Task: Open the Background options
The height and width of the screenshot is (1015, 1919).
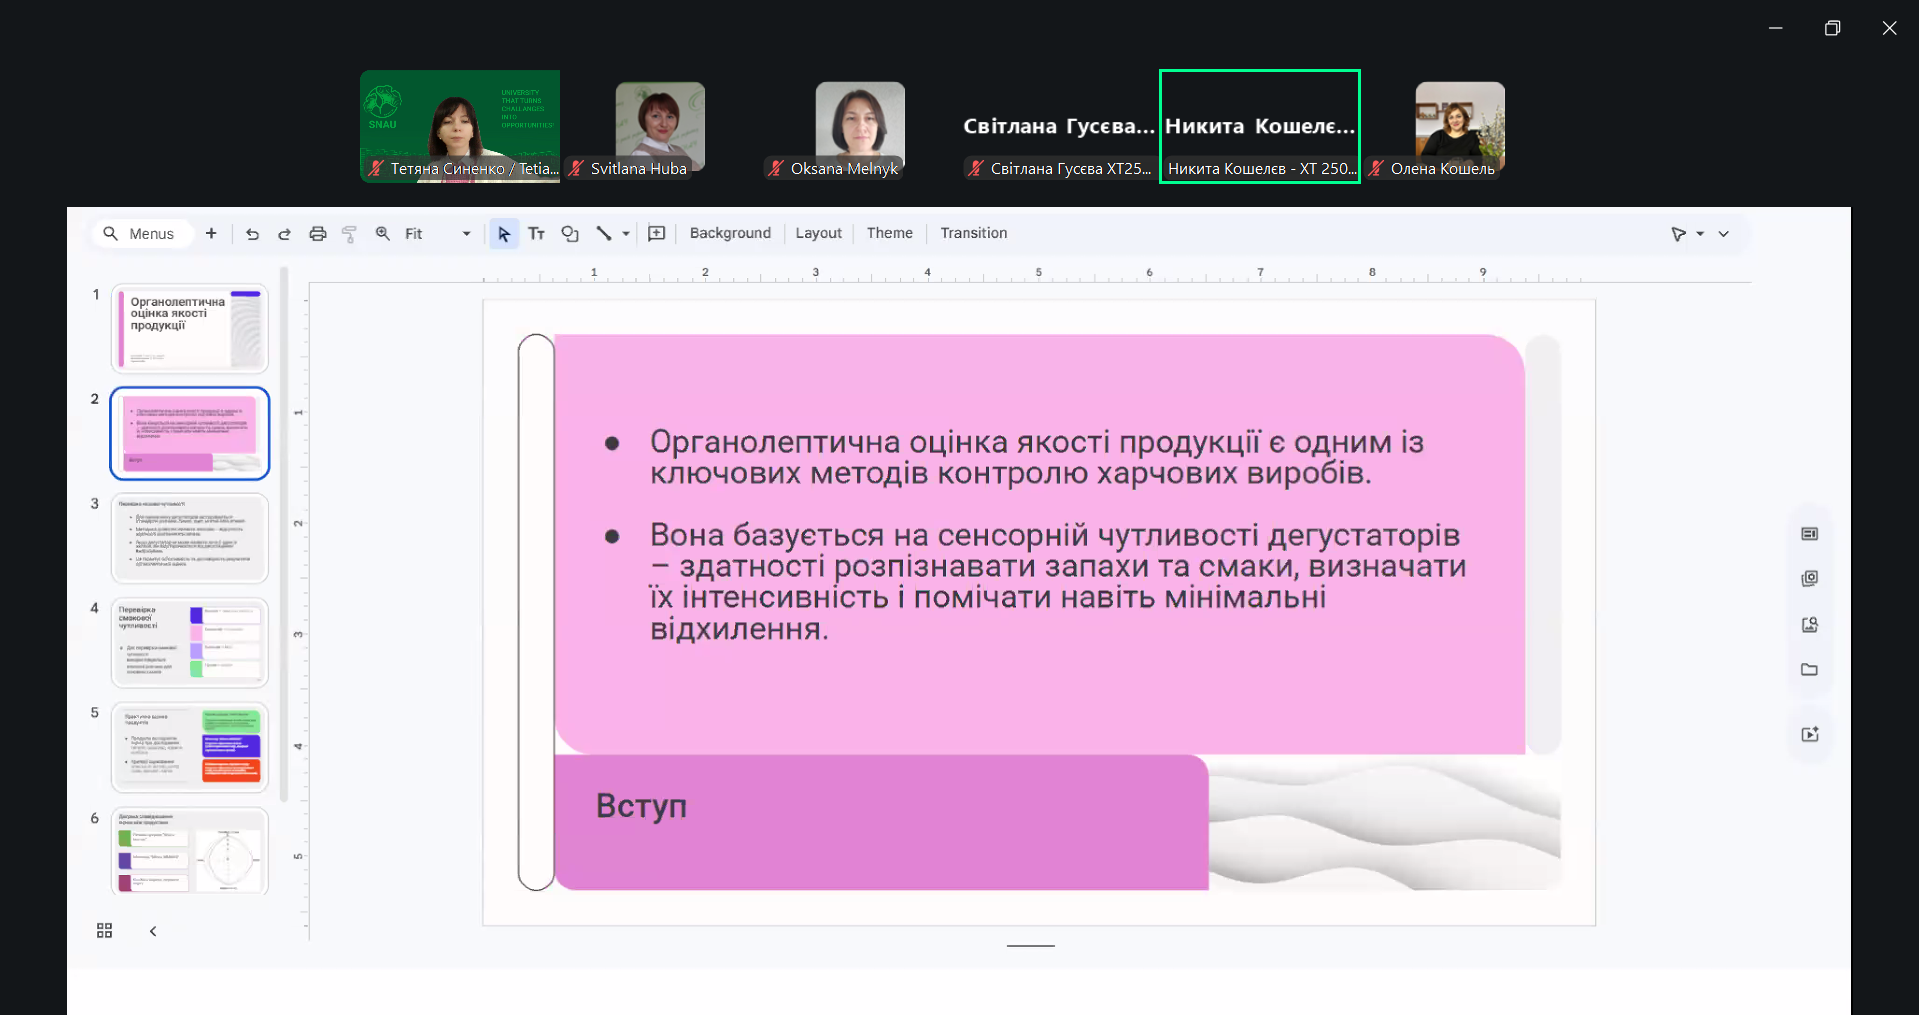Action: [x=730, y=233]
